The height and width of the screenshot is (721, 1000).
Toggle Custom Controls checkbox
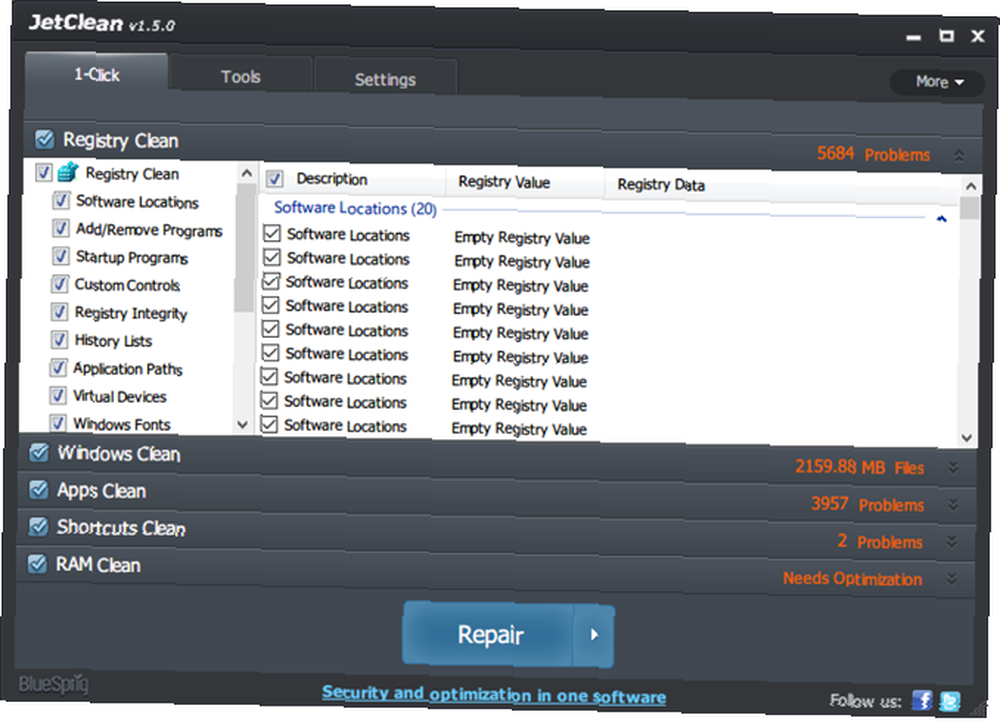point(59,284)
